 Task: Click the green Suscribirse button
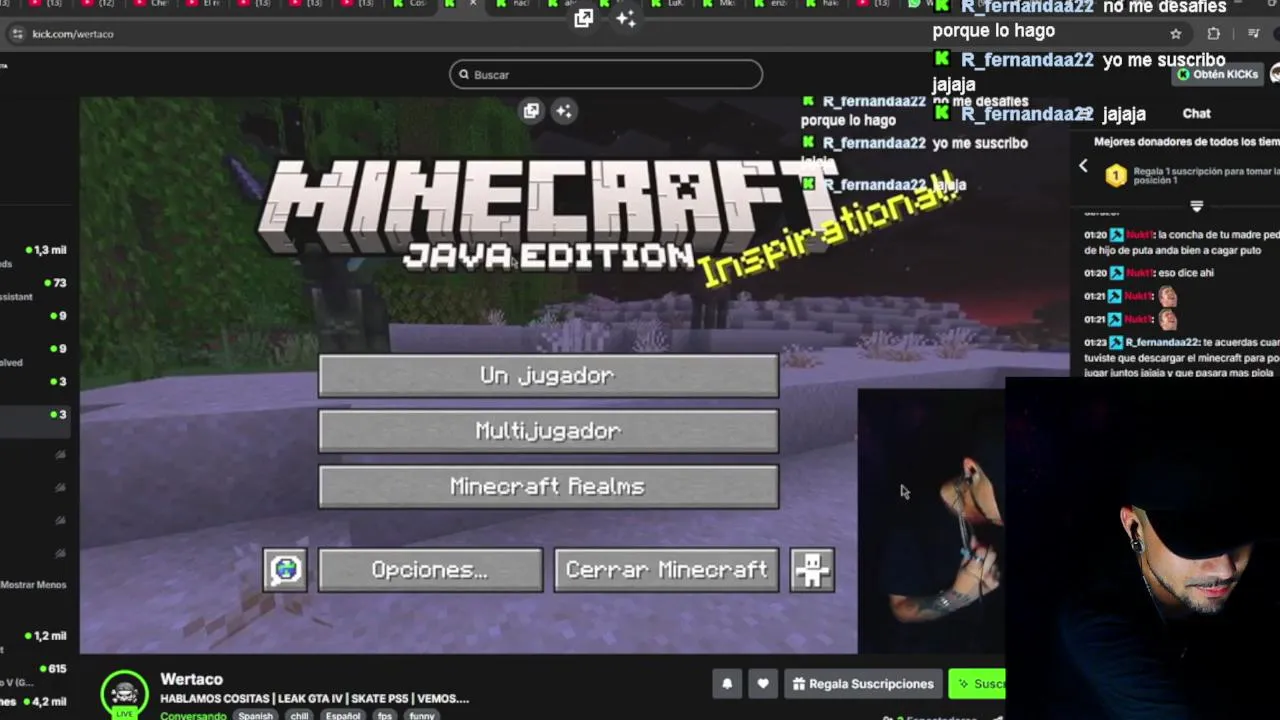click(x=977, y=684)
